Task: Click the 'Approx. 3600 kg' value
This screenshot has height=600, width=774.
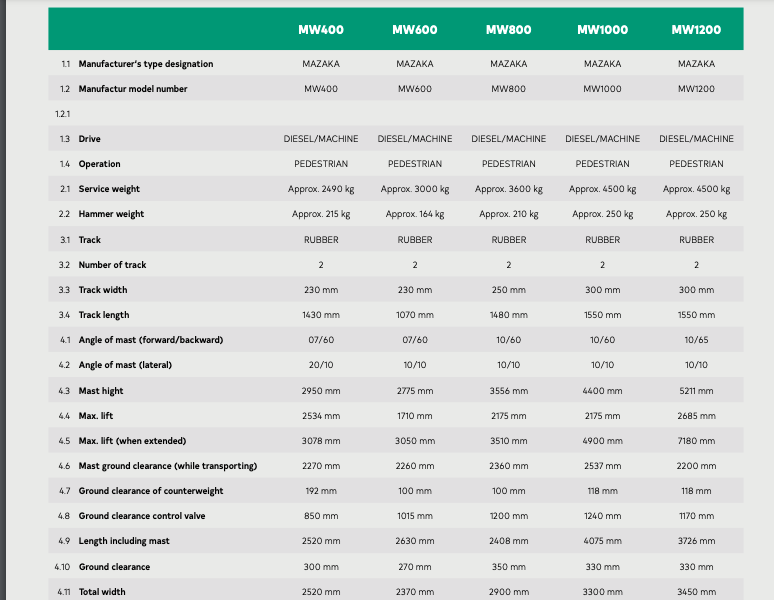Action: (x=508, y=189)
